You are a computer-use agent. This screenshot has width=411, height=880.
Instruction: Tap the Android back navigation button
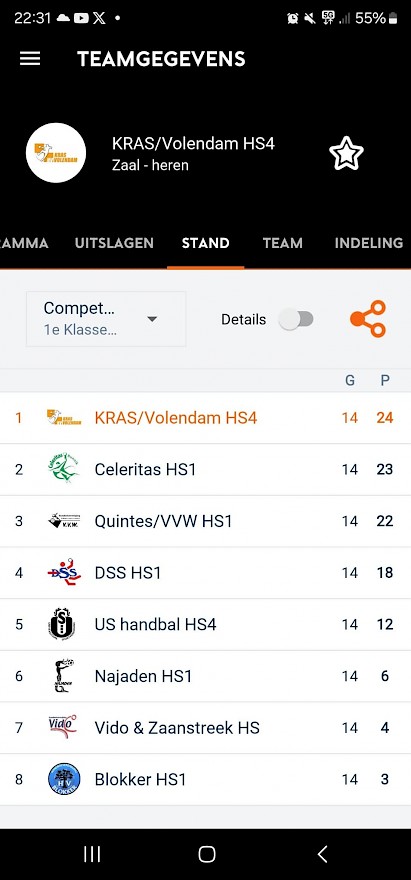click(x=322, y=854)
